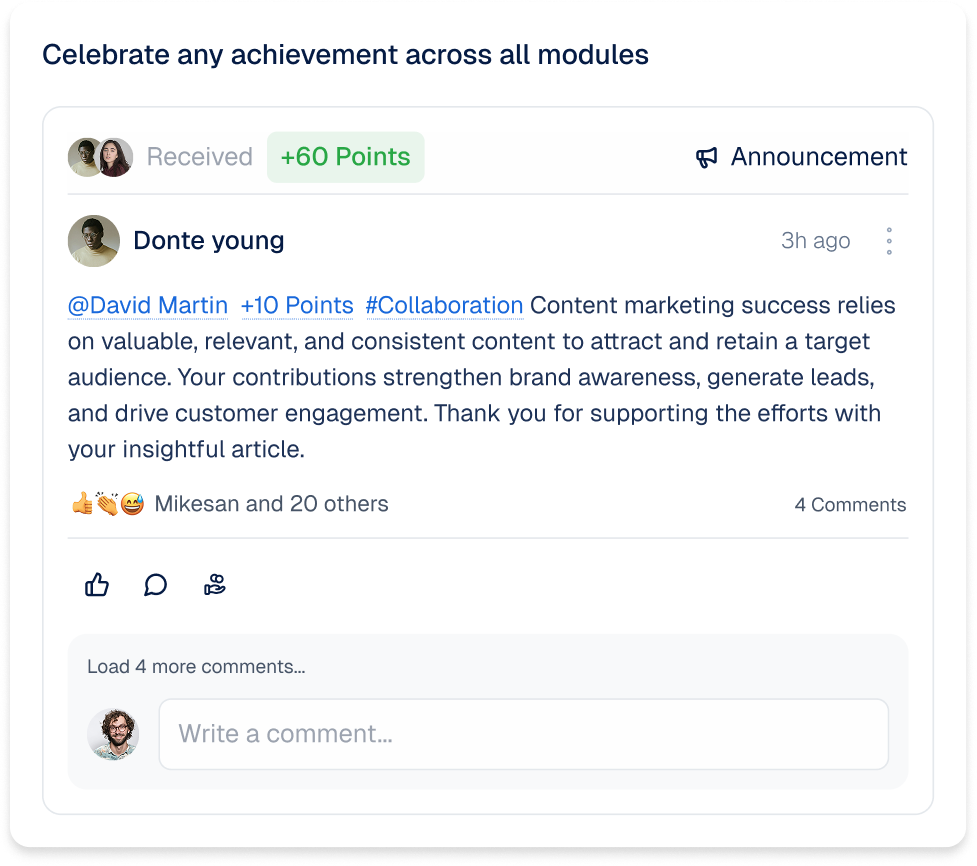Viewport: 977px width, 866px height.
Task: Expand the "4 Comments" section
Action: point(850,504)
